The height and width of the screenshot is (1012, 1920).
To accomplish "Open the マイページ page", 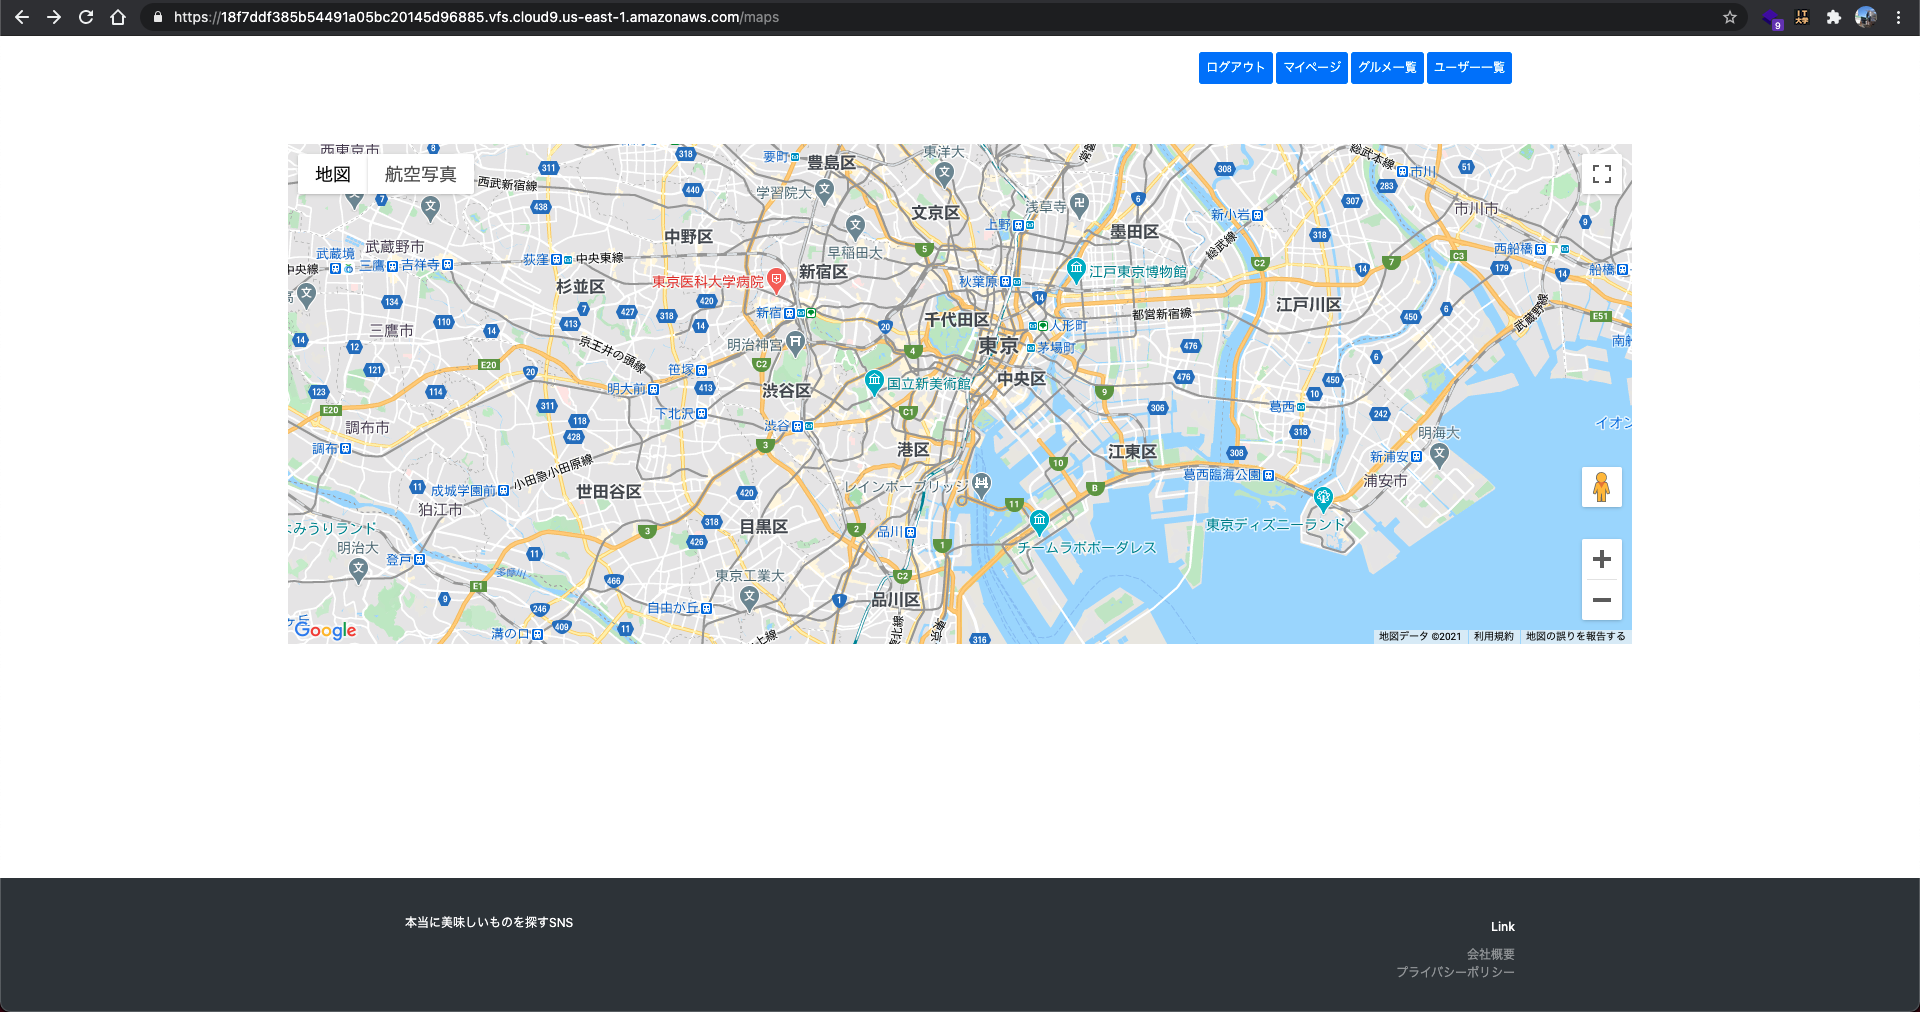I will coord(1311,67).
